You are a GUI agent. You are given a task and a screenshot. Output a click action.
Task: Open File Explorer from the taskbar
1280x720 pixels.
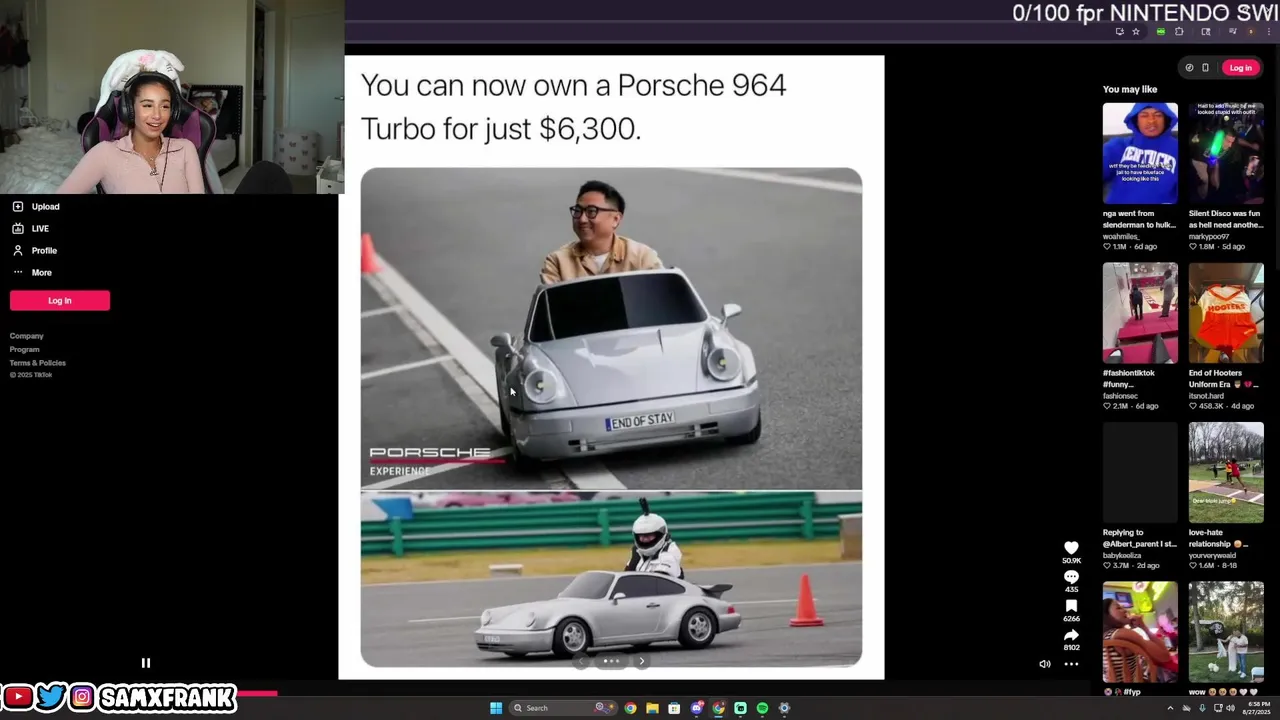tap(652, 708)
